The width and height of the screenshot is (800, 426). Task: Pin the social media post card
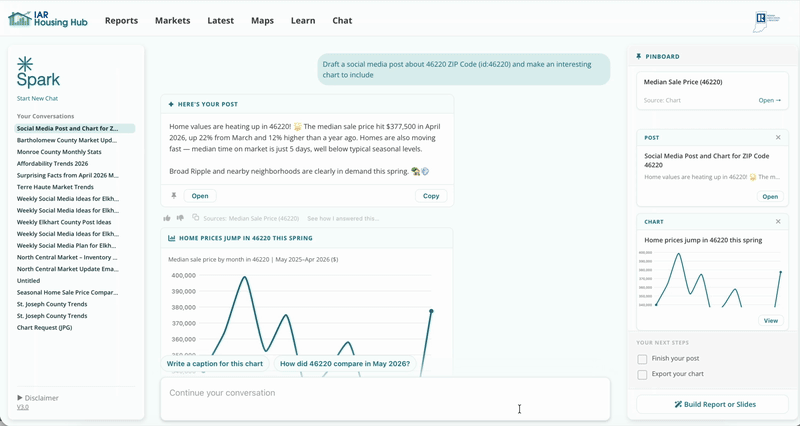tap(173, 196)
